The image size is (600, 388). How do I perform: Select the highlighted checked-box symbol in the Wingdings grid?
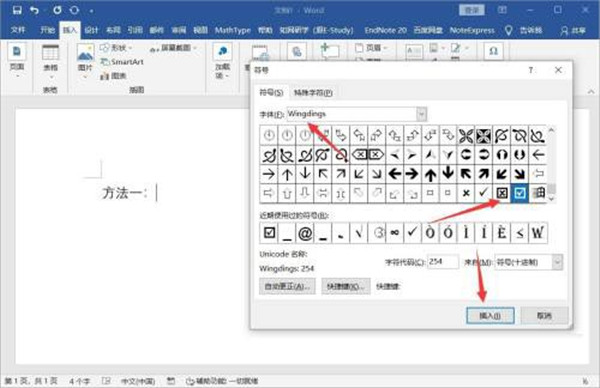point(520,193)
